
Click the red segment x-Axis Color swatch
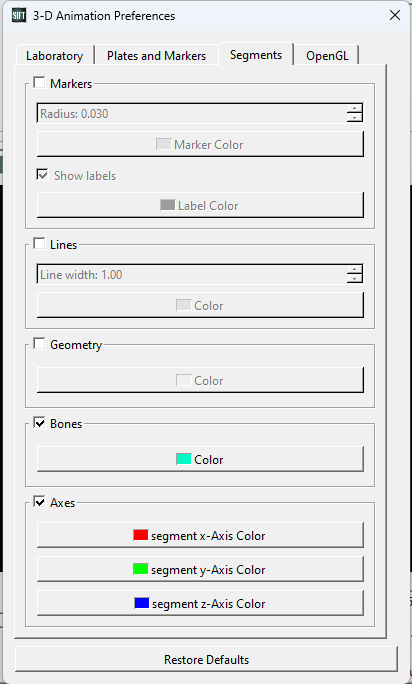[141, 535]
